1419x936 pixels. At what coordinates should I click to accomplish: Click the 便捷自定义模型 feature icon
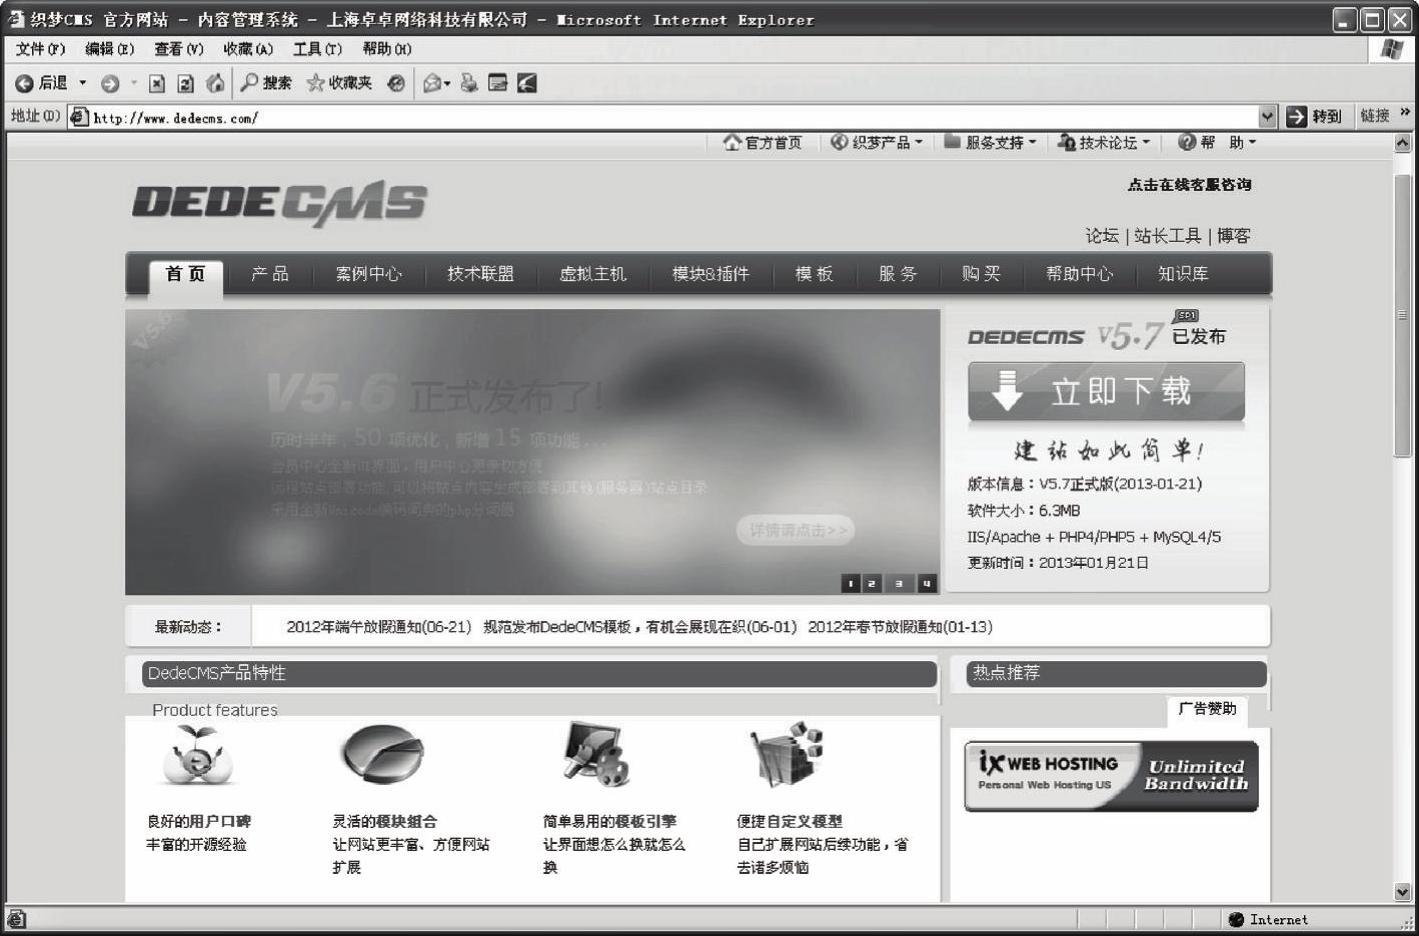pos(786,755)
